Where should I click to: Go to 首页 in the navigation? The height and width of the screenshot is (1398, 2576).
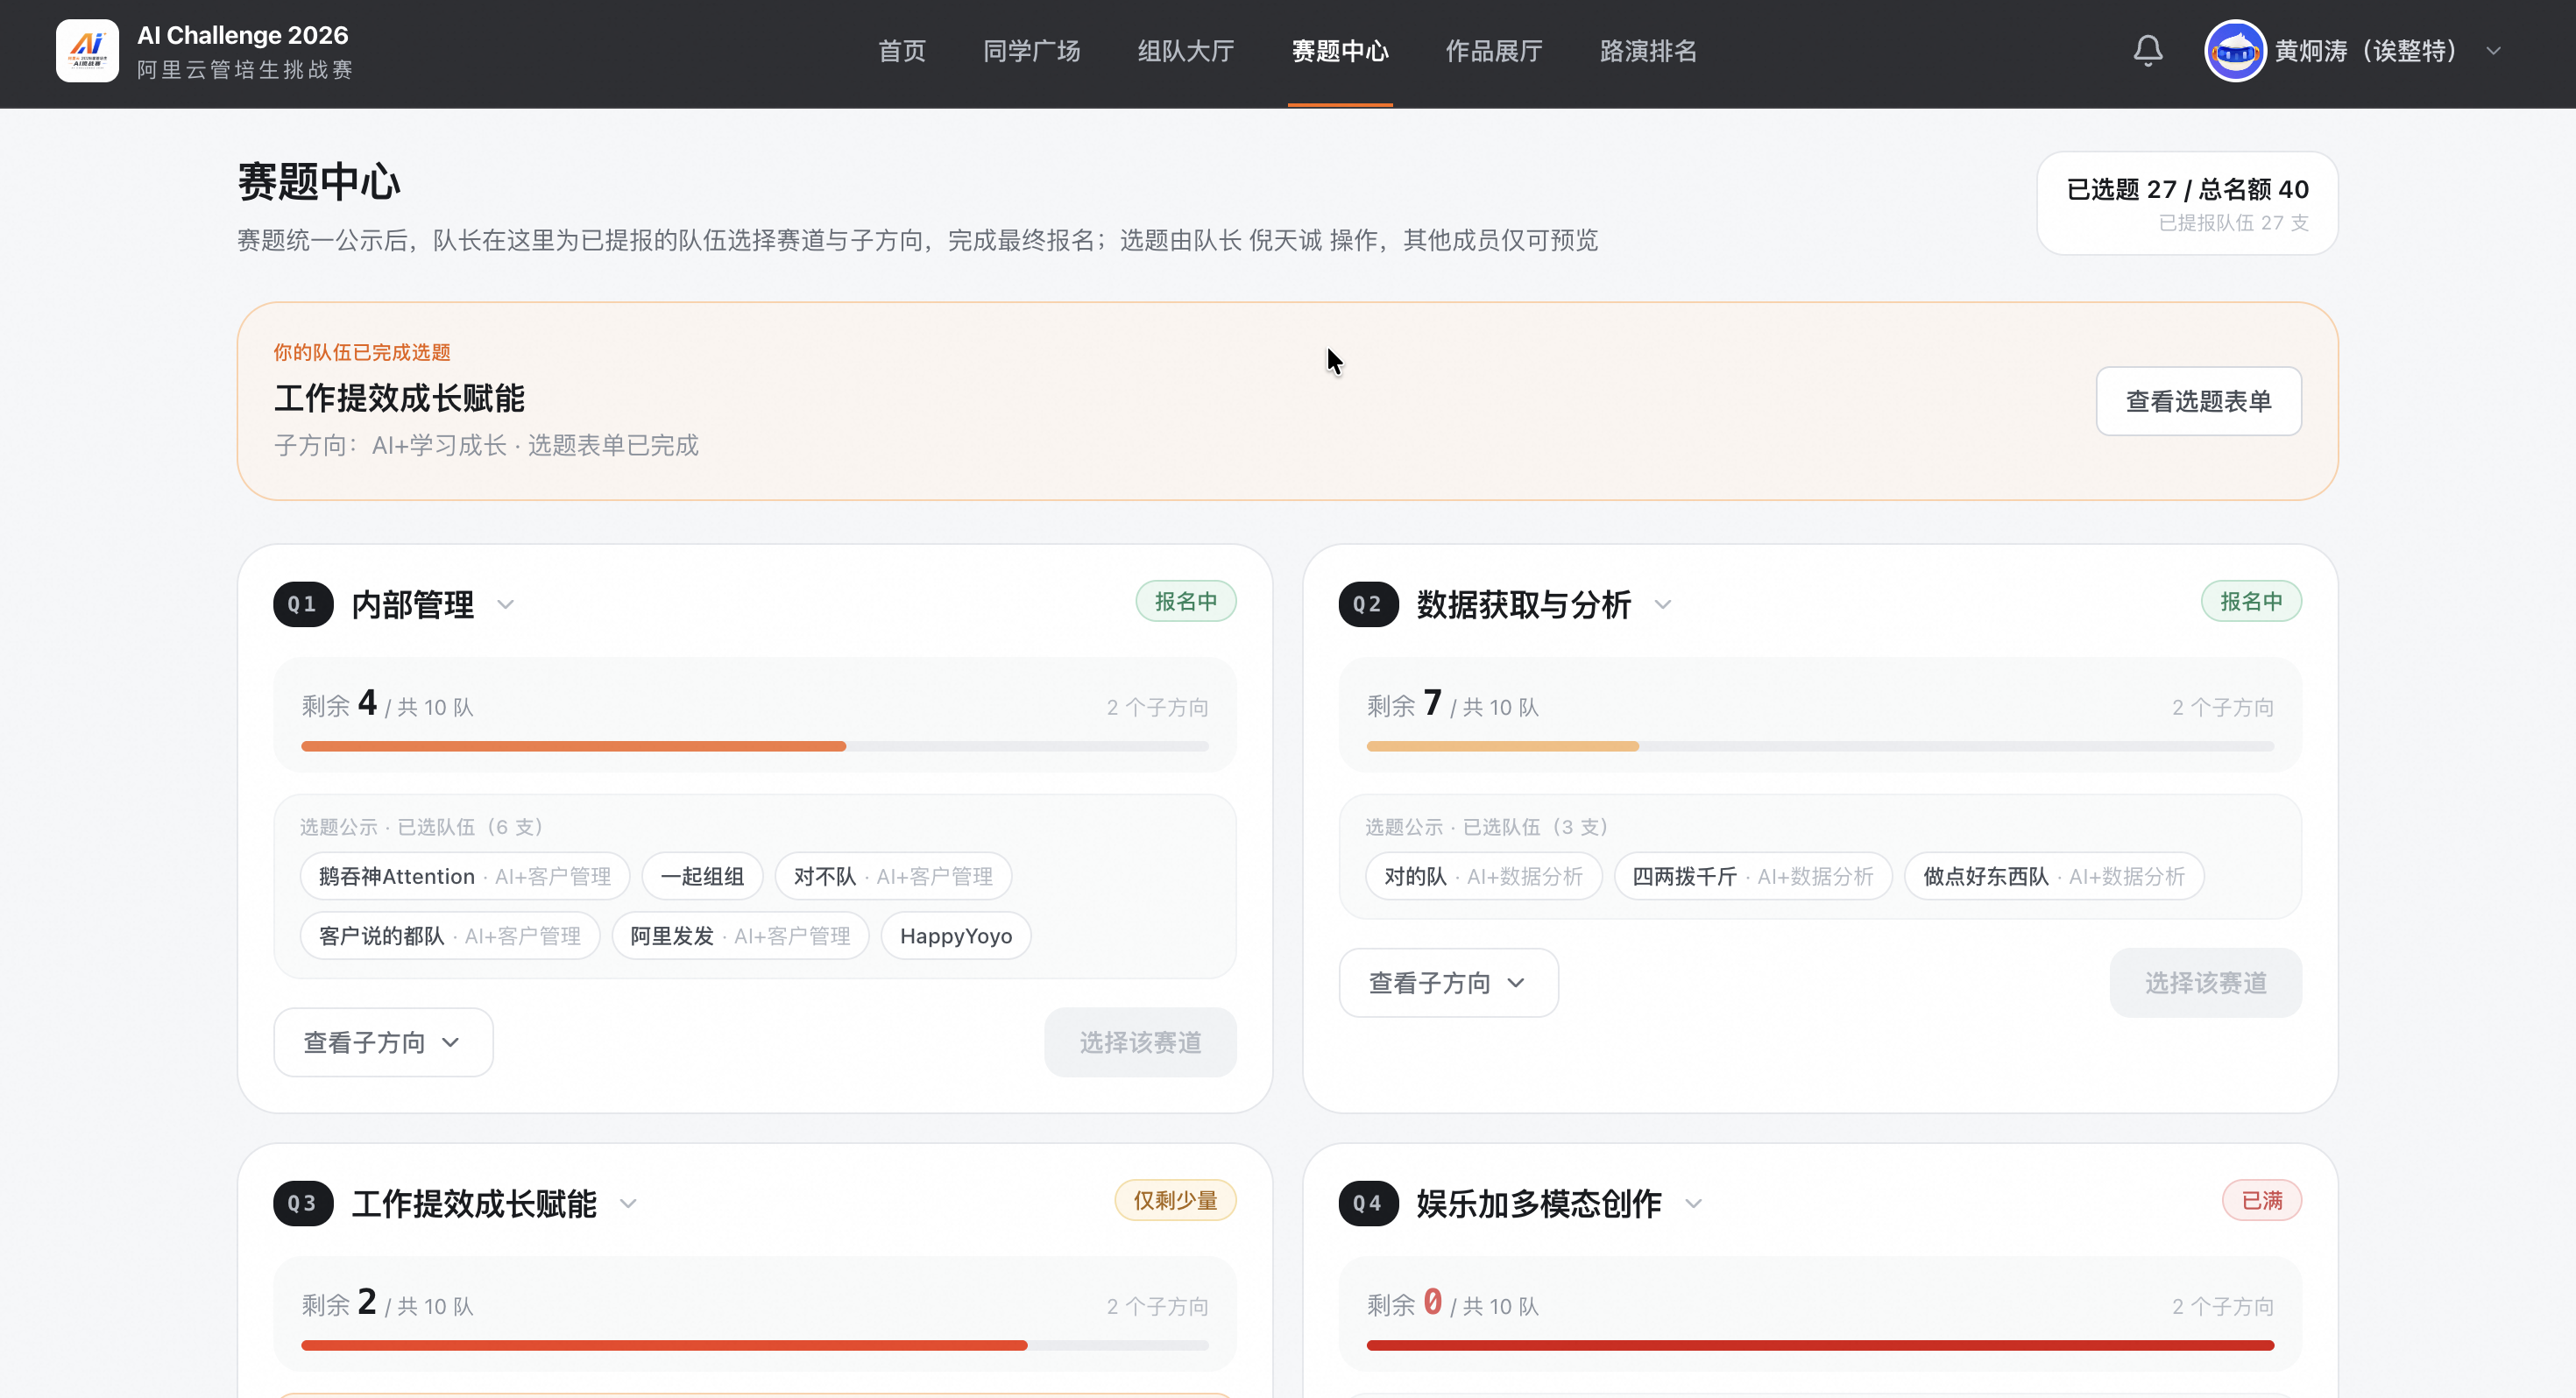point(902,51)
